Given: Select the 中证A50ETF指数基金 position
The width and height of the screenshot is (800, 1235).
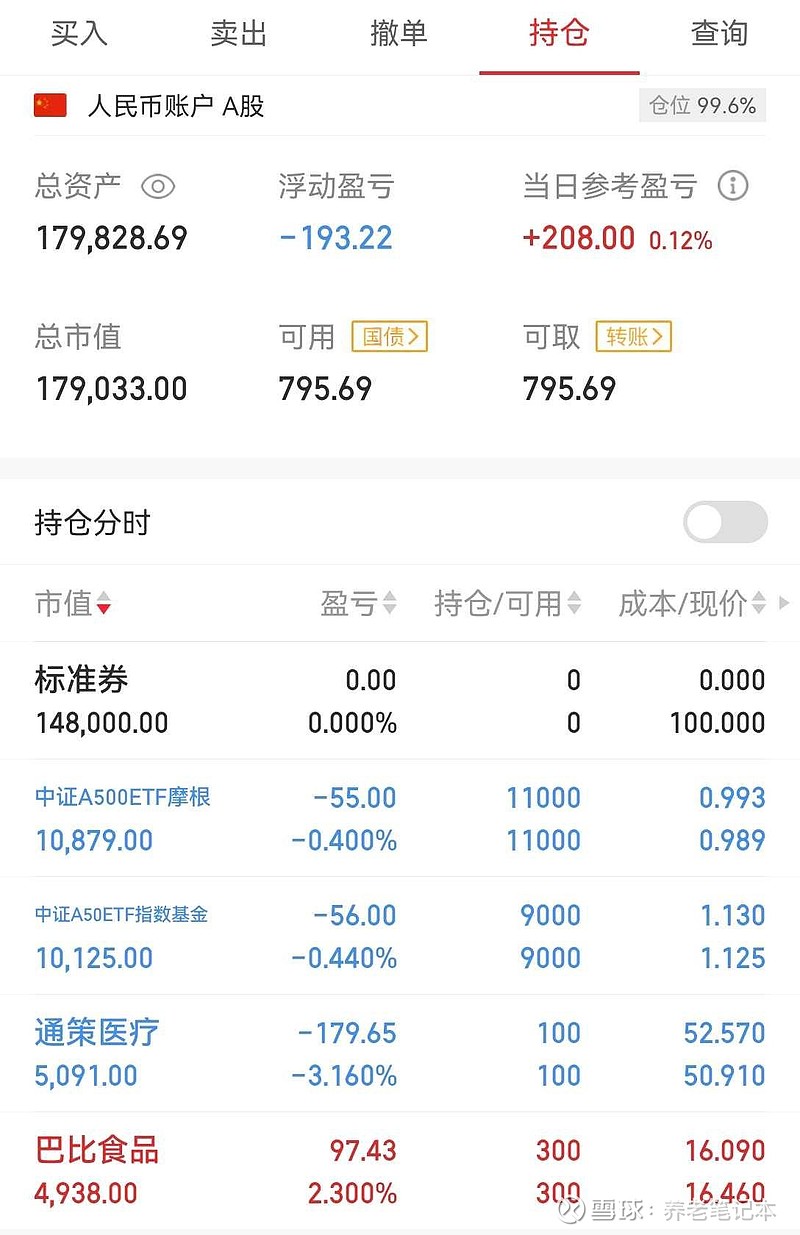Looking at the screenshot, I should 400,936.
